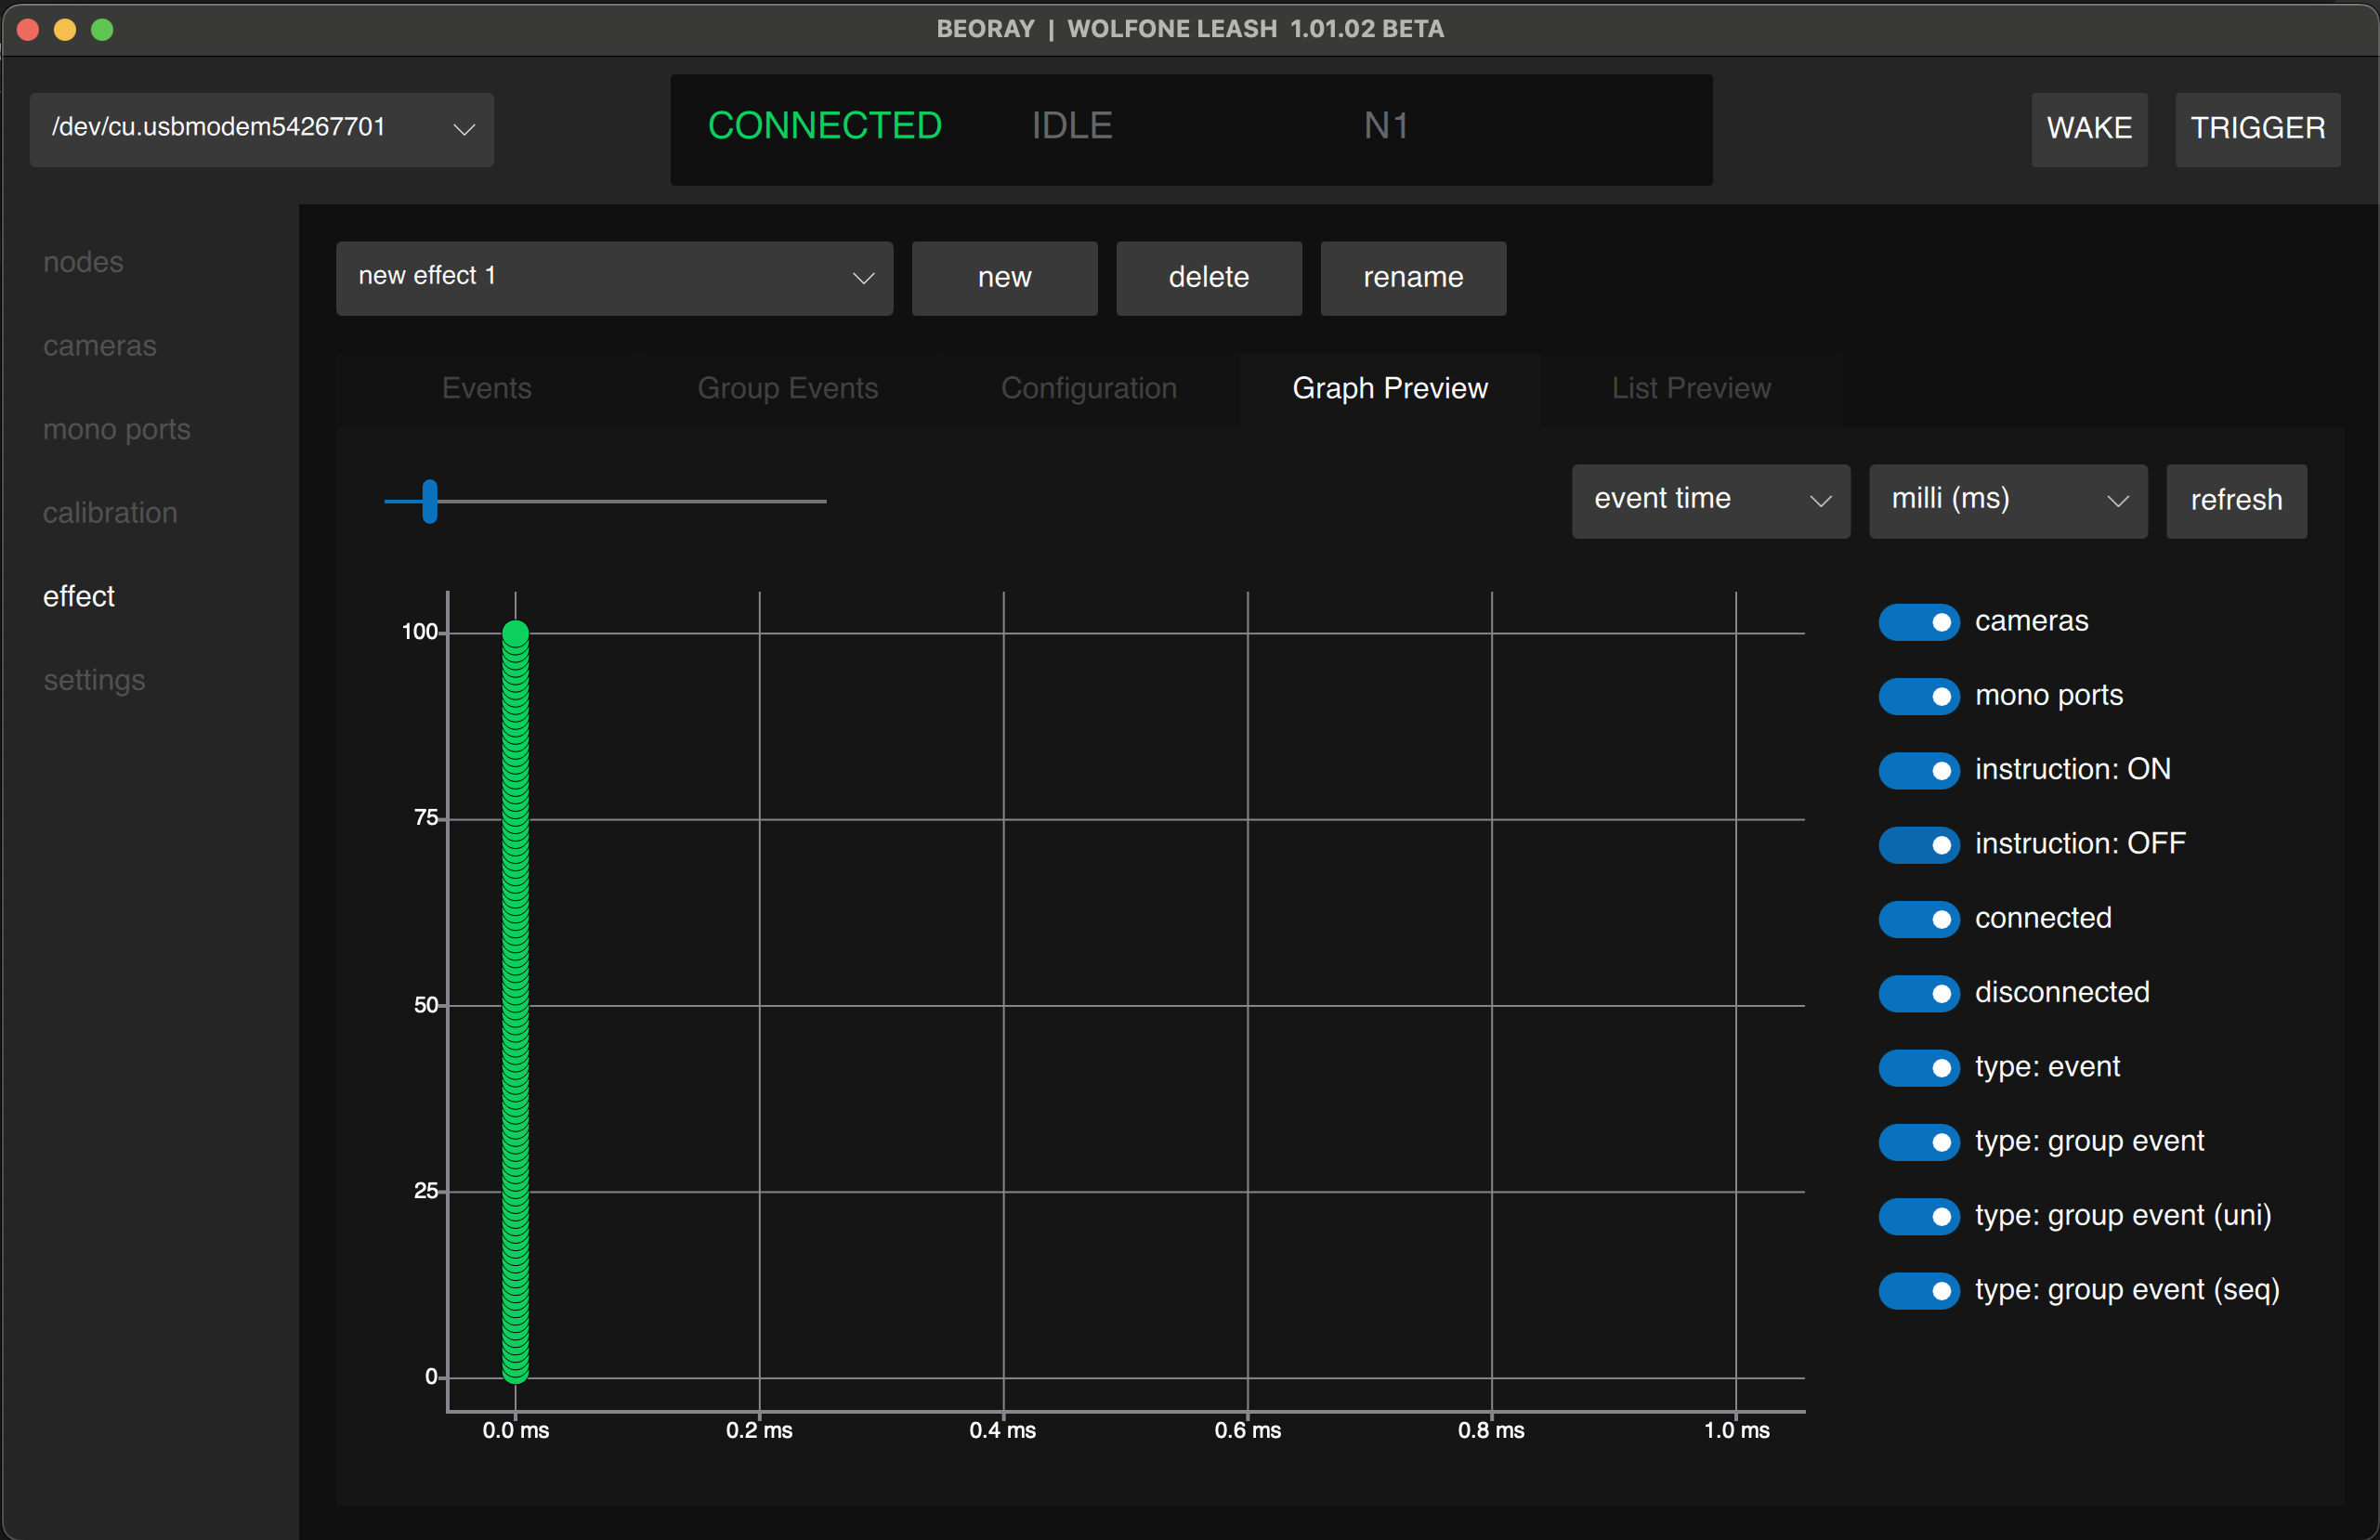Switch to the Events tab
This screenshot has width=2380, height=1540.
tap(486, 388)
